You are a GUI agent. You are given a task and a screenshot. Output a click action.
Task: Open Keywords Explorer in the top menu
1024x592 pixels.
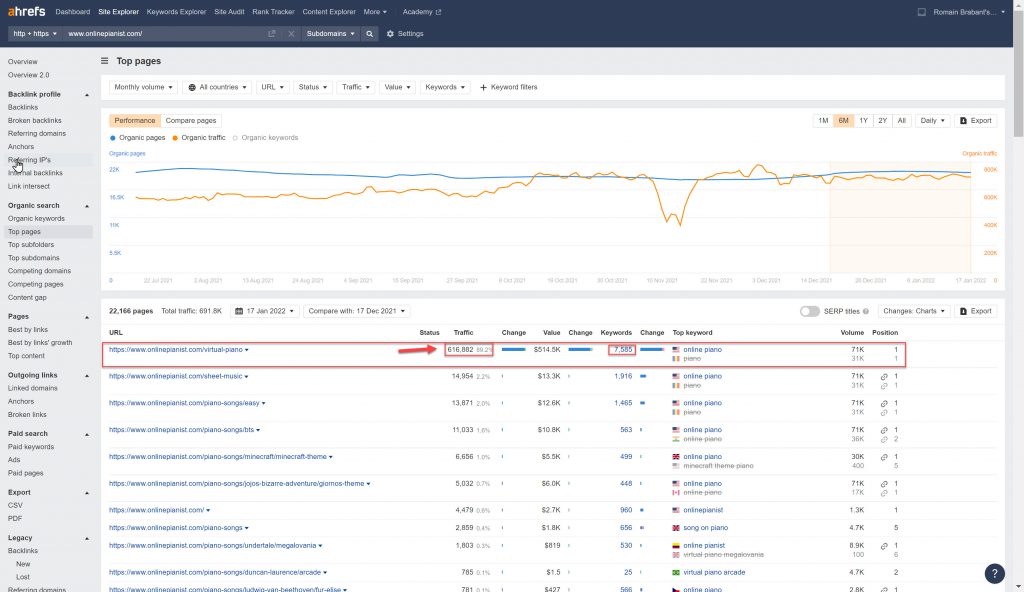click(176, 12)
